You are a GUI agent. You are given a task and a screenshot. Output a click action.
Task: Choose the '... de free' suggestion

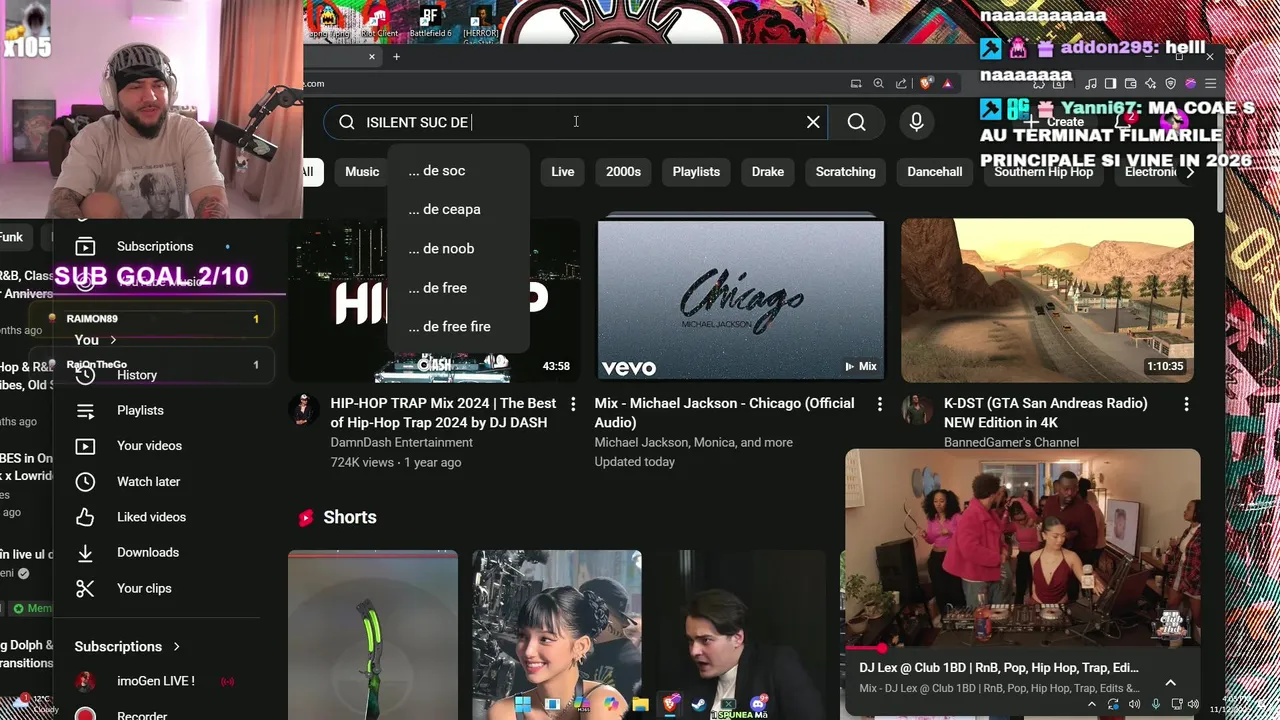tap(458, 288)
